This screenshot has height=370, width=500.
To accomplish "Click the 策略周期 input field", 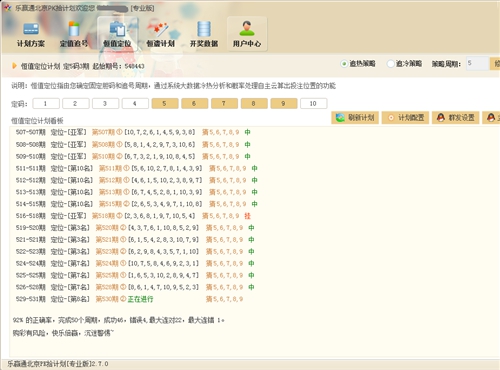I will (477, 63).
